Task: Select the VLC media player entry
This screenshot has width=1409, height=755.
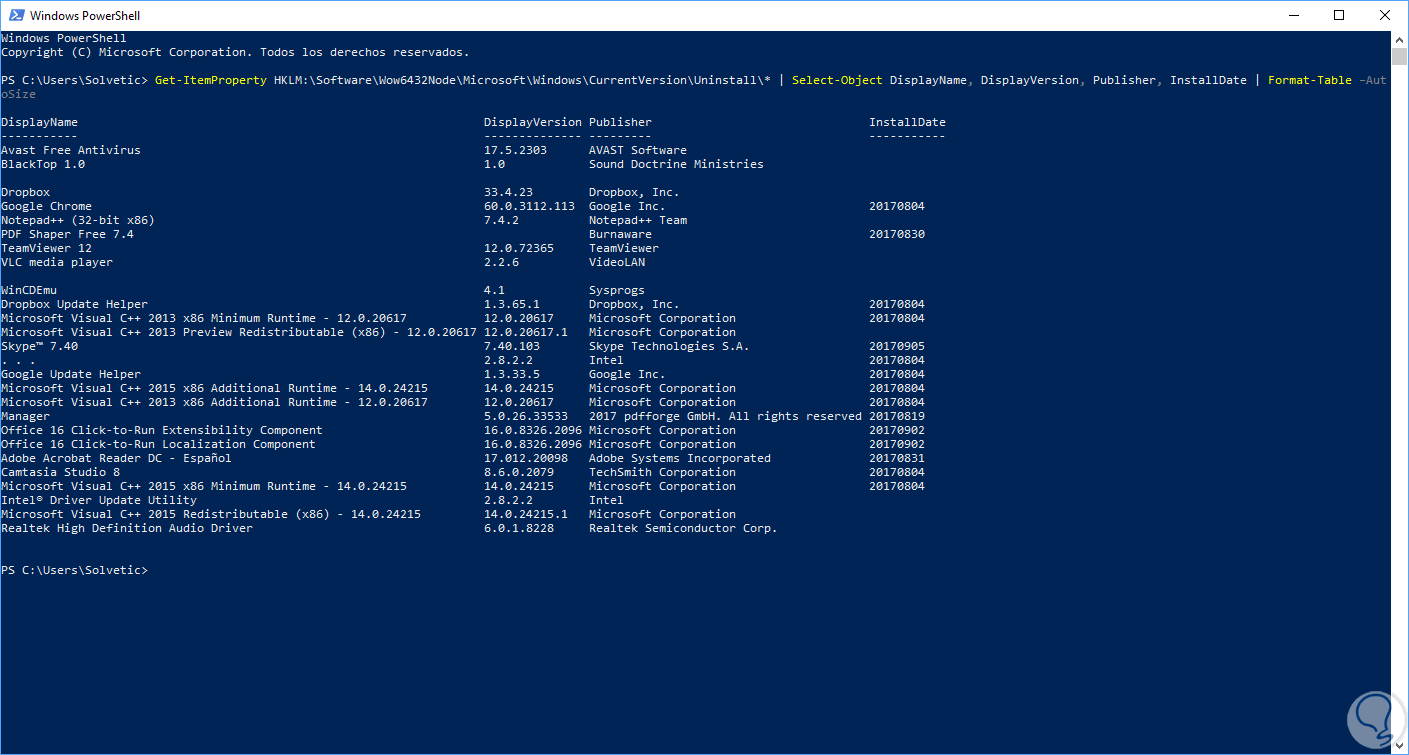Action: pyautogui.click(x=57, y=262)
